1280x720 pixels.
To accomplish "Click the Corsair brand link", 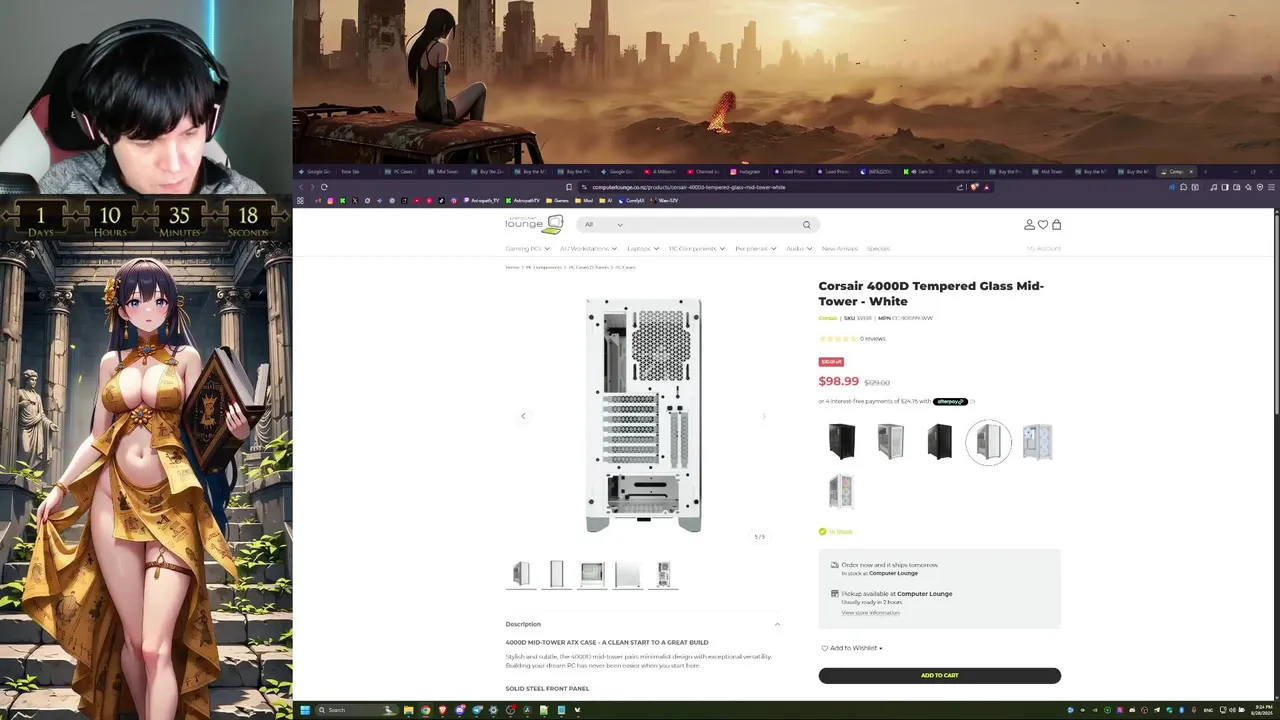I will (828, 318).
